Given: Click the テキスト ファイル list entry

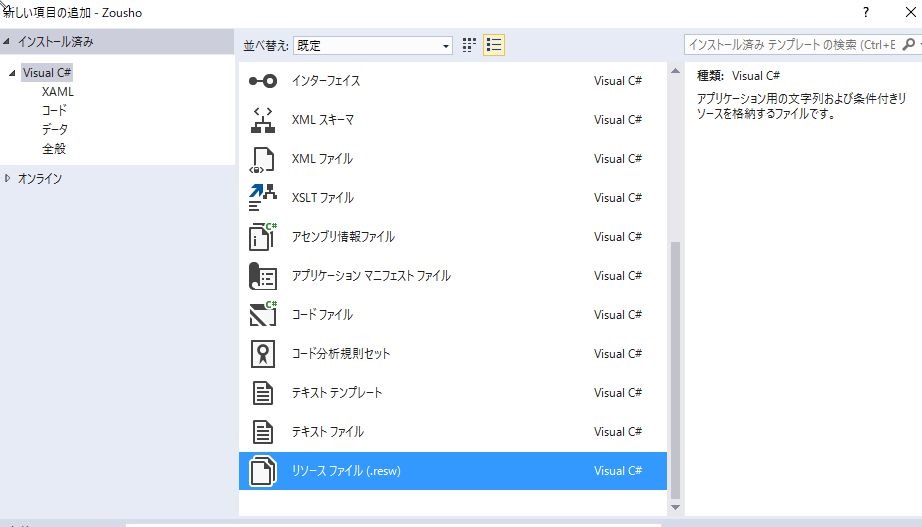Looking at the screenshot, I should pos(327,432).
